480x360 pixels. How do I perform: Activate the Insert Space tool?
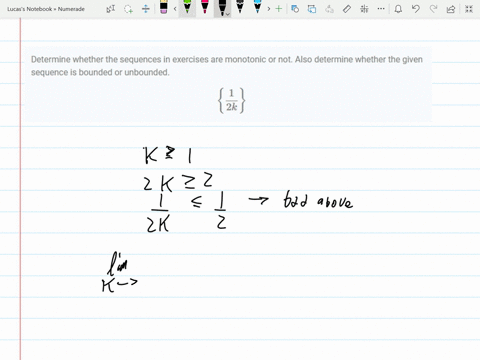pos(146,9)
